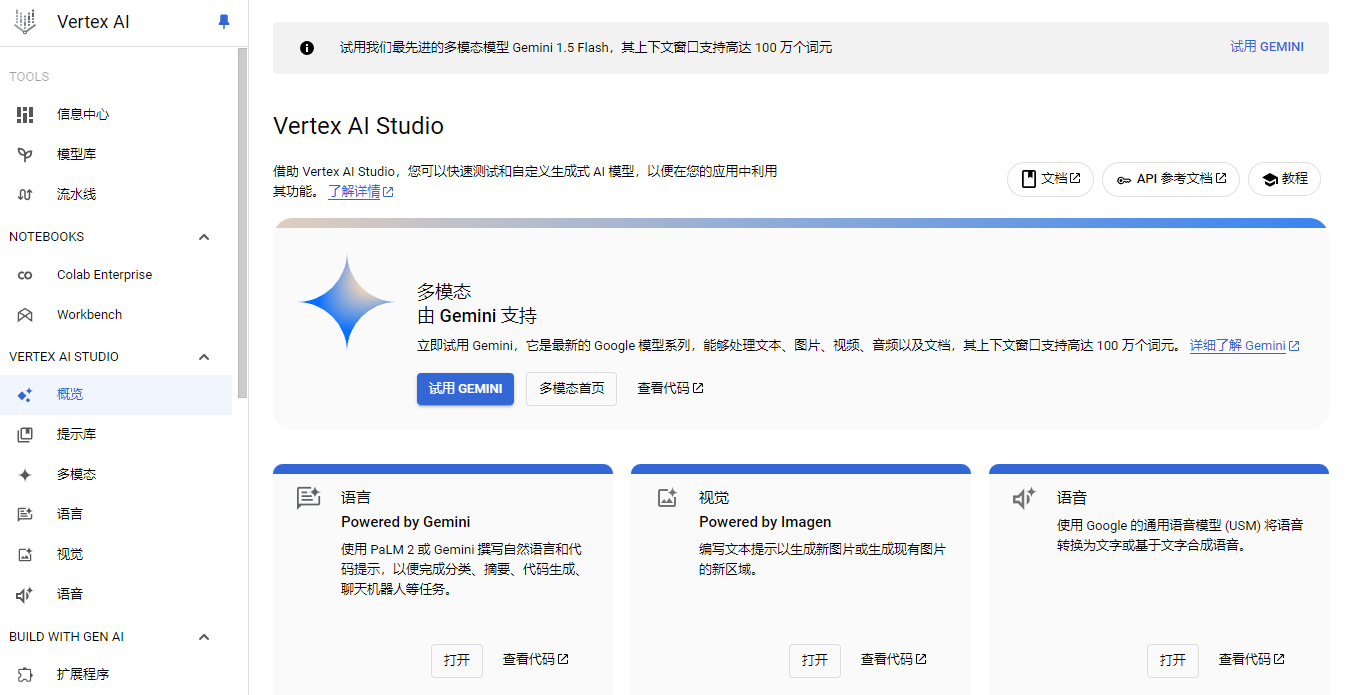Click the sidebar 语音 speaker icon
This screenshot has width=1357, height=695.
click(x=25, y=595)
